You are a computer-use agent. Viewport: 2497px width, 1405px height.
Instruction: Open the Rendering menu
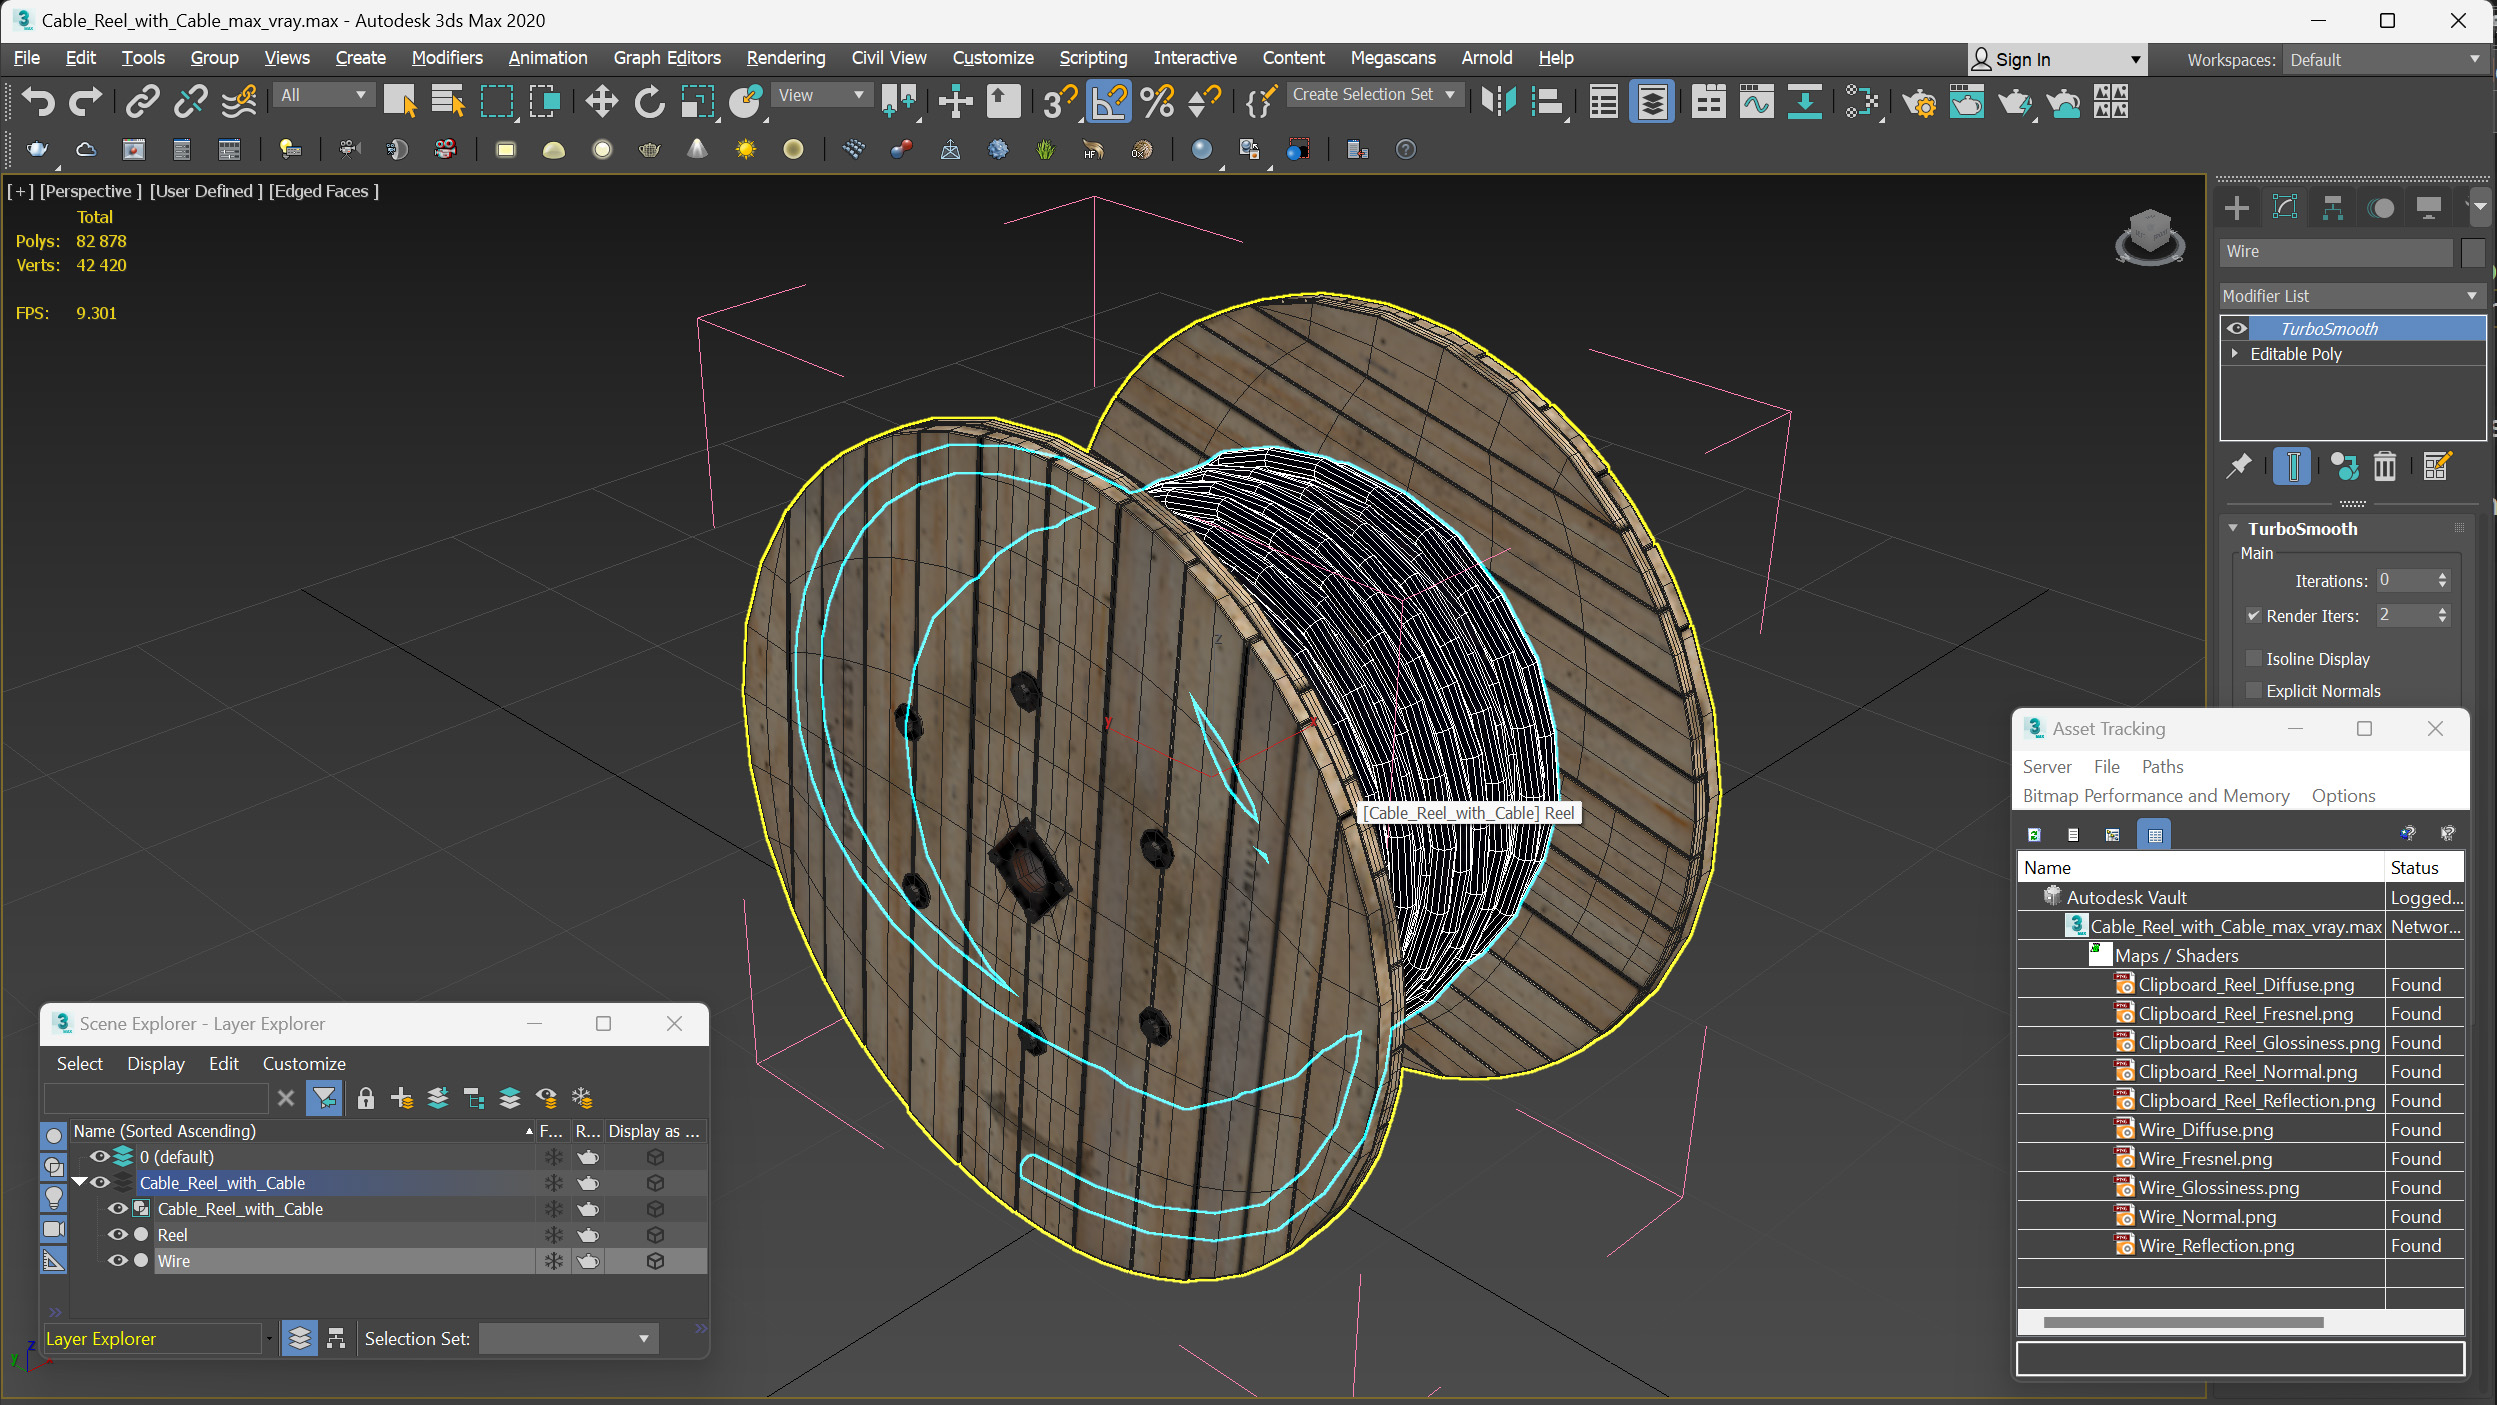click(x=782, y=57)
